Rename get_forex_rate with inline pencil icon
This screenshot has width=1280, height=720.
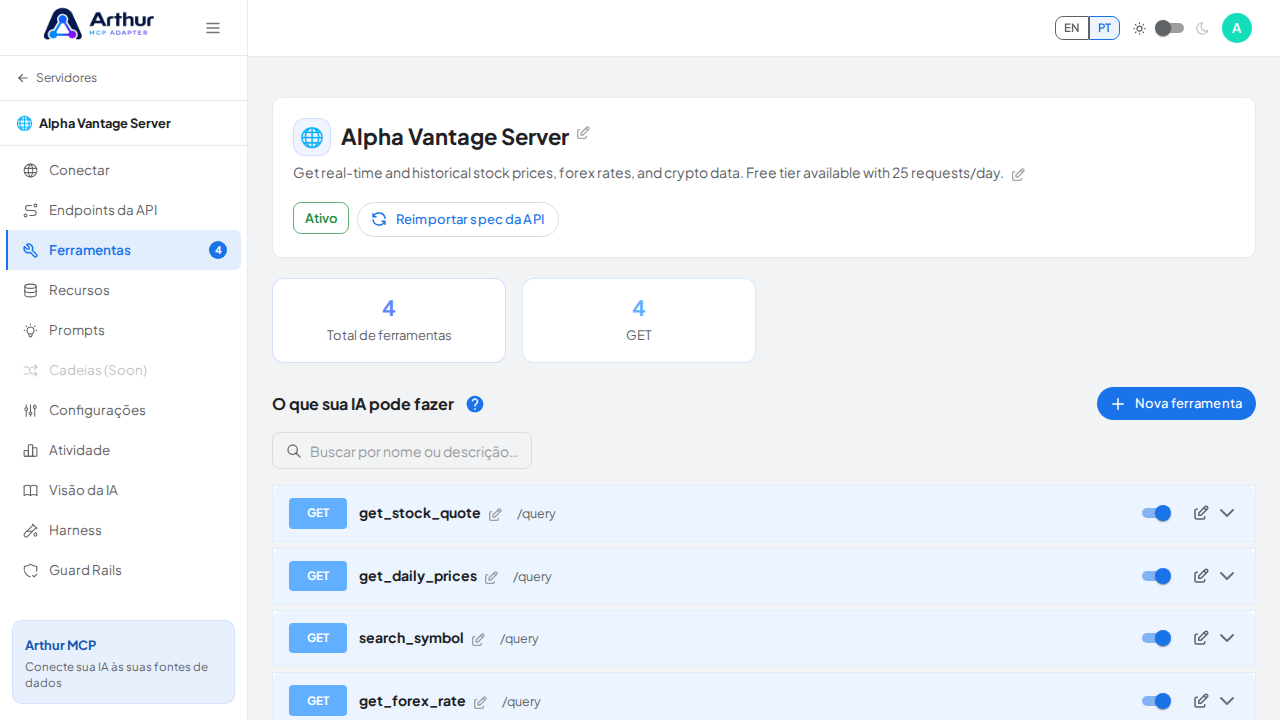480,702
